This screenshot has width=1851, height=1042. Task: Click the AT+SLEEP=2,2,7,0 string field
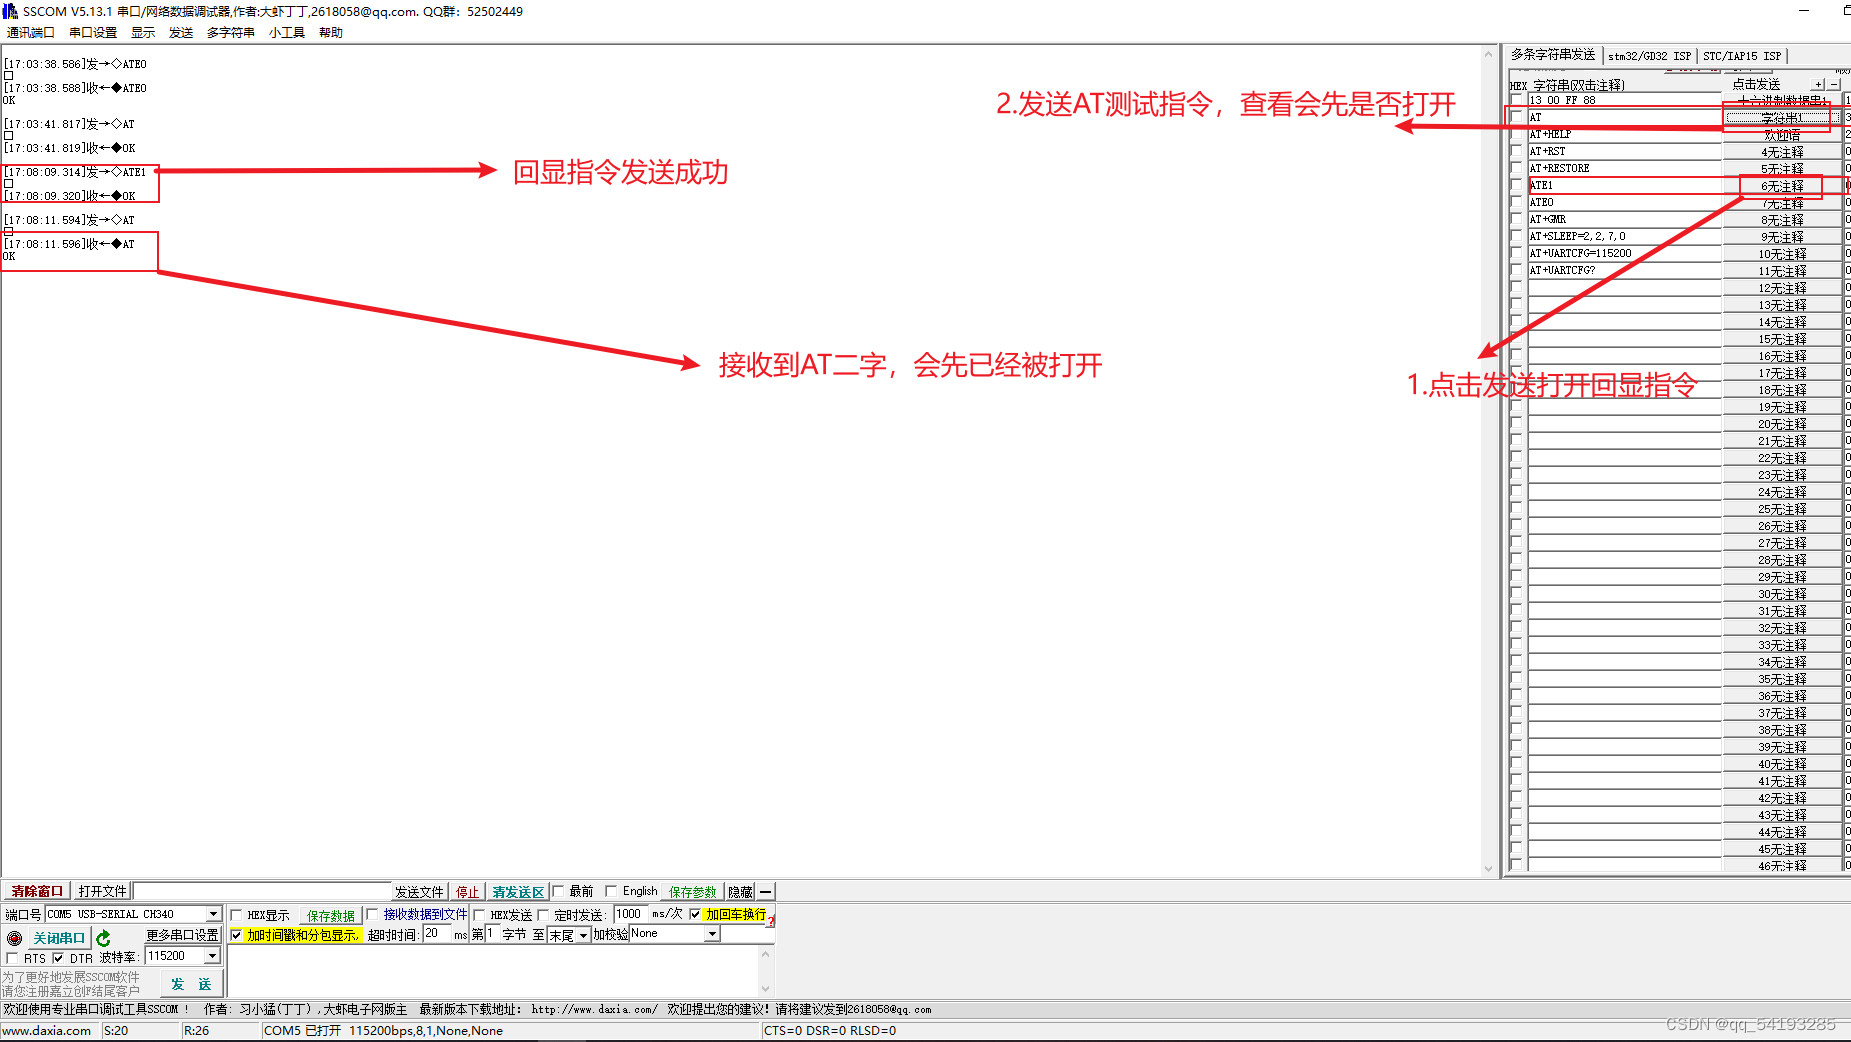[1624, 236]
